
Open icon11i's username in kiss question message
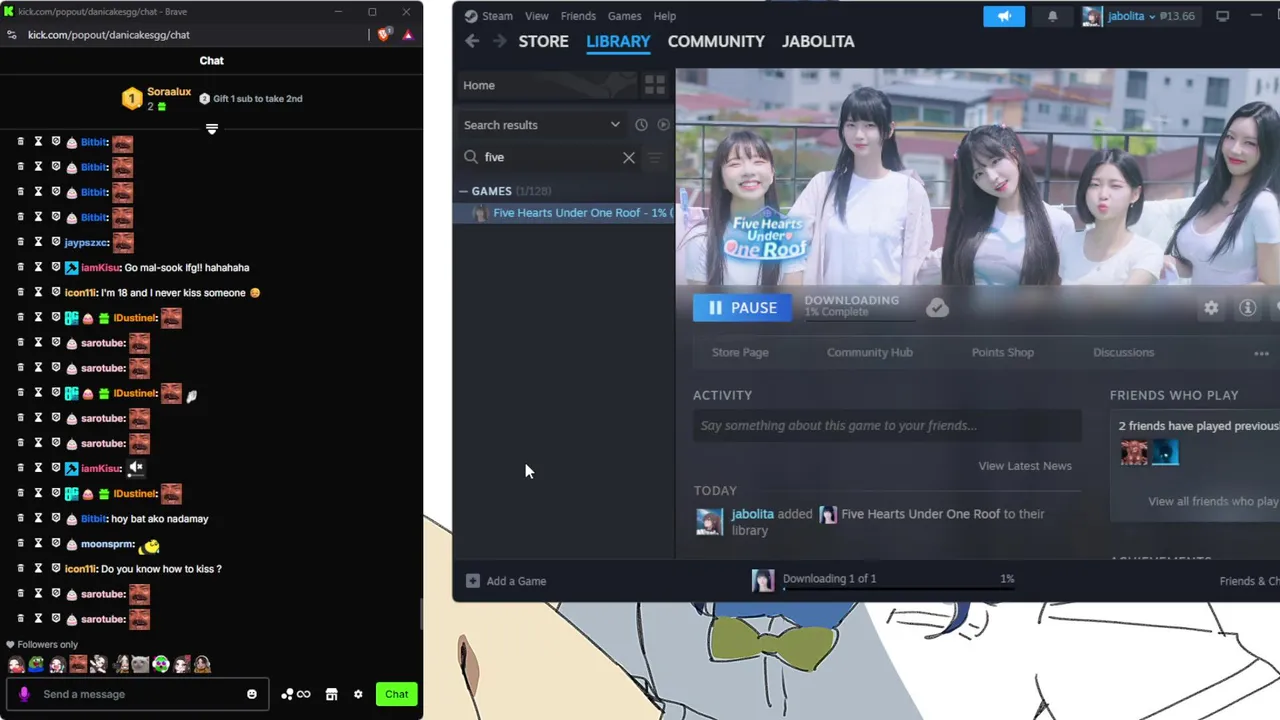tap(81, 569)
